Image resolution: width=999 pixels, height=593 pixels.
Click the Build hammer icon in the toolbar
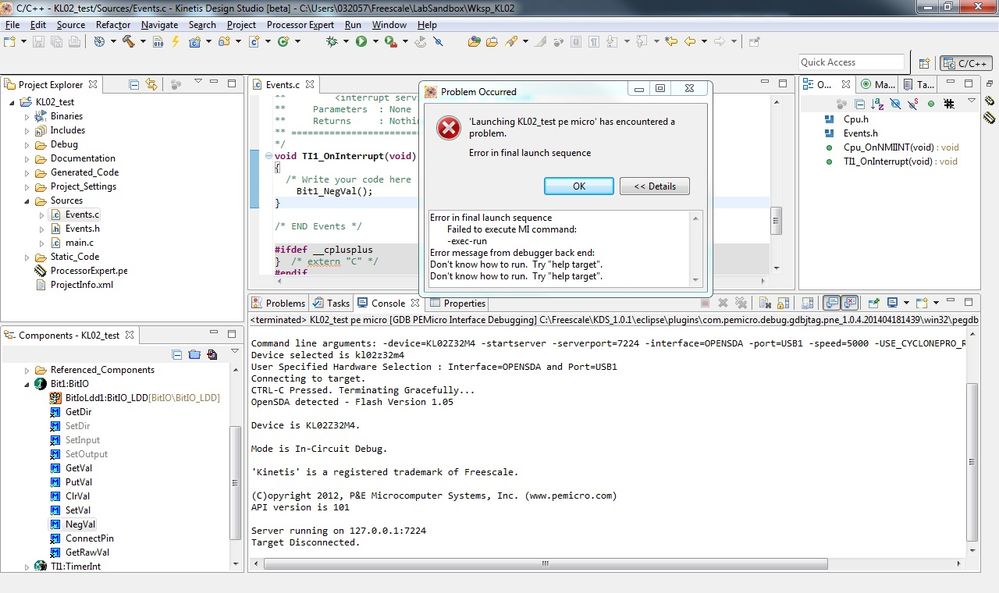pos(129,41)
